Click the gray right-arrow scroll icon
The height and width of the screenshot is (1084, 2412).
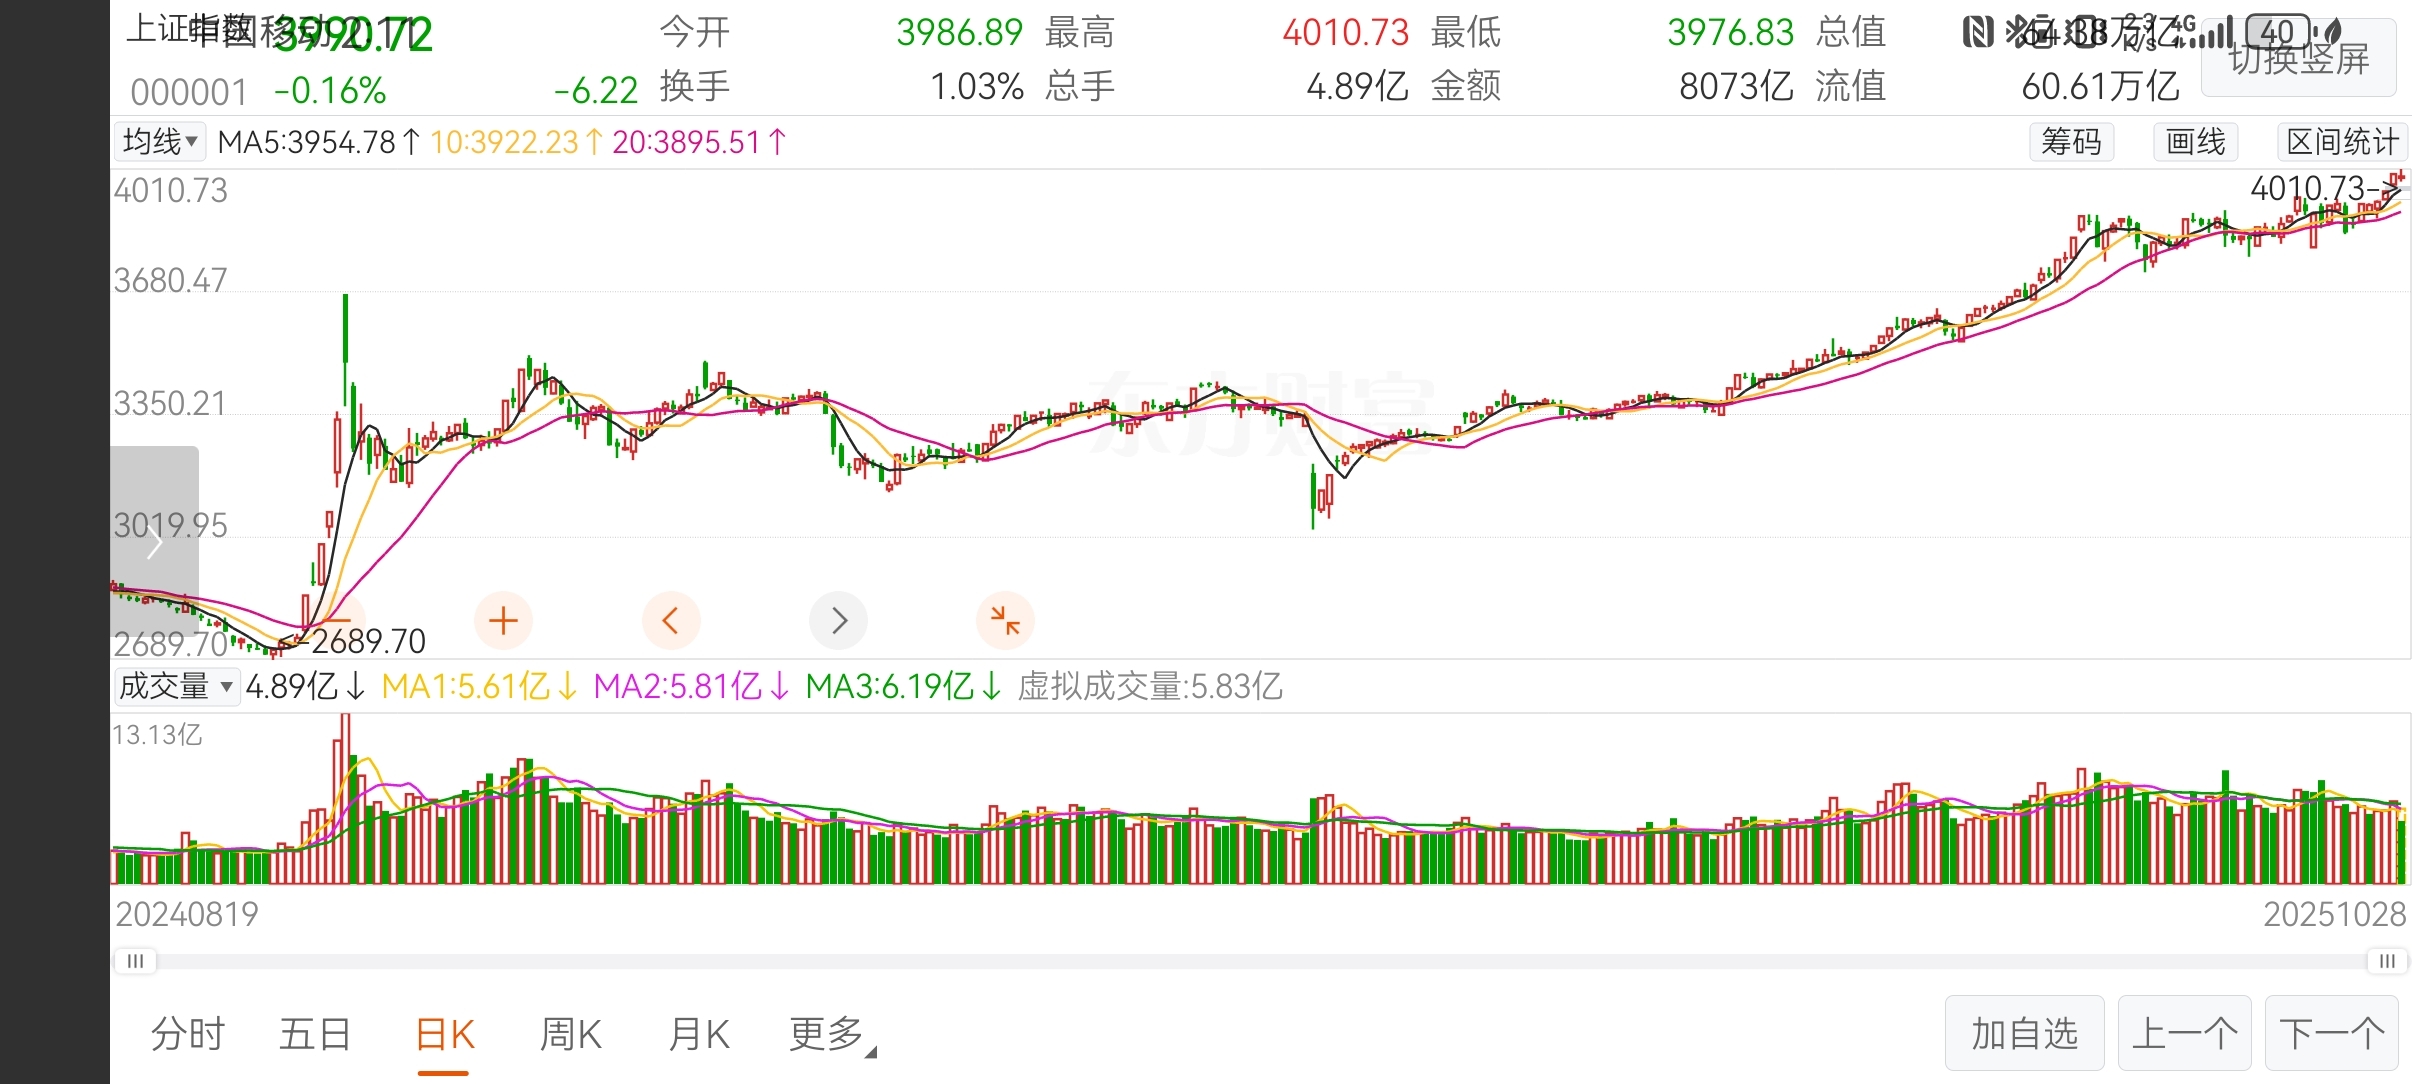coord(838,621)
